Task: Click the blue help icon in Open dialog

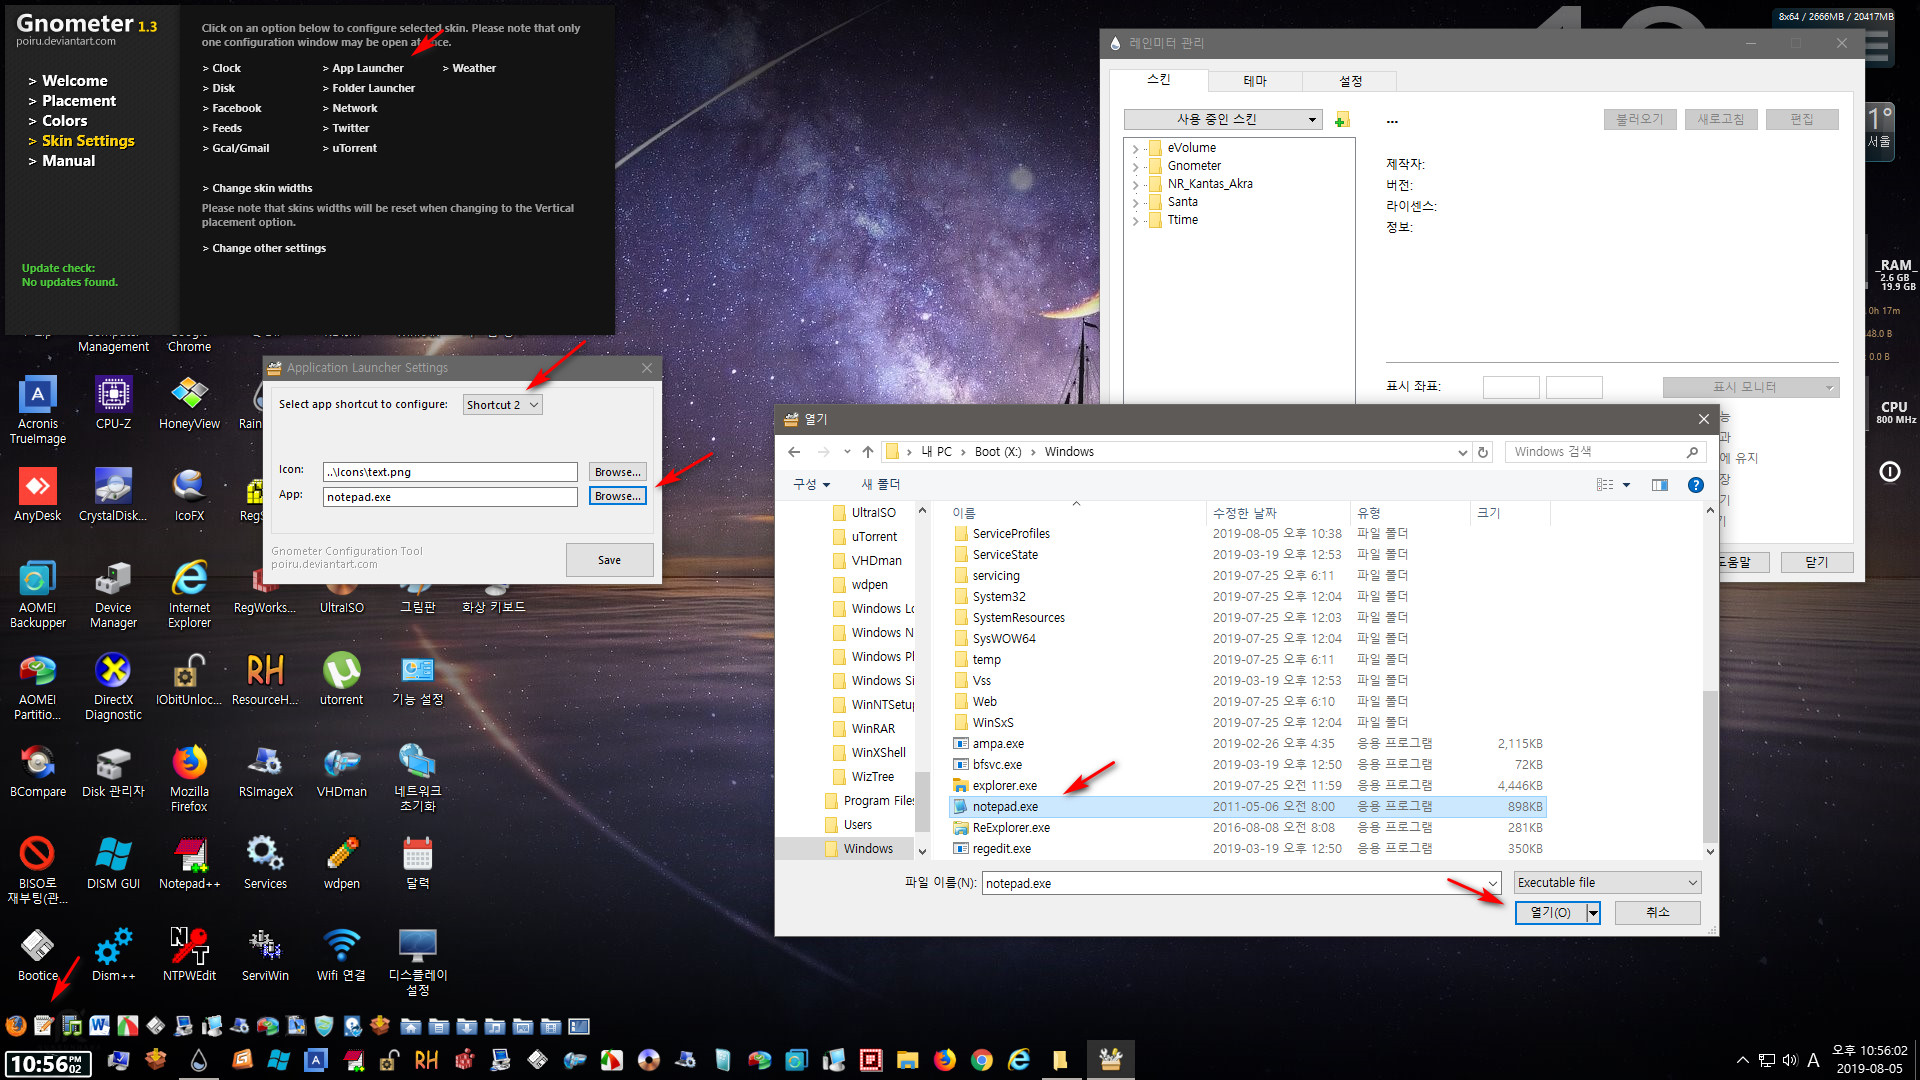Action: tap(1695, 484)
